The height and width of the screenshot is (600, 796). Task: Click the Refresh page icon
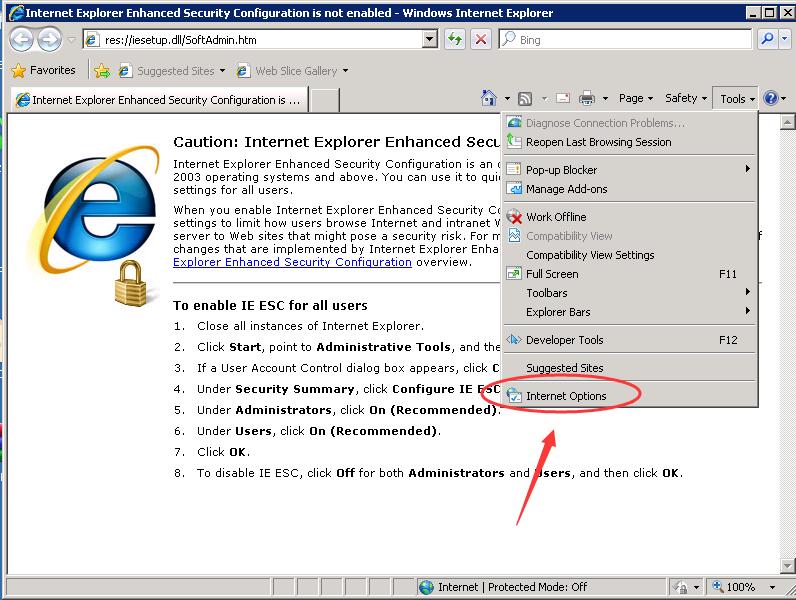(x=455, y=39)
